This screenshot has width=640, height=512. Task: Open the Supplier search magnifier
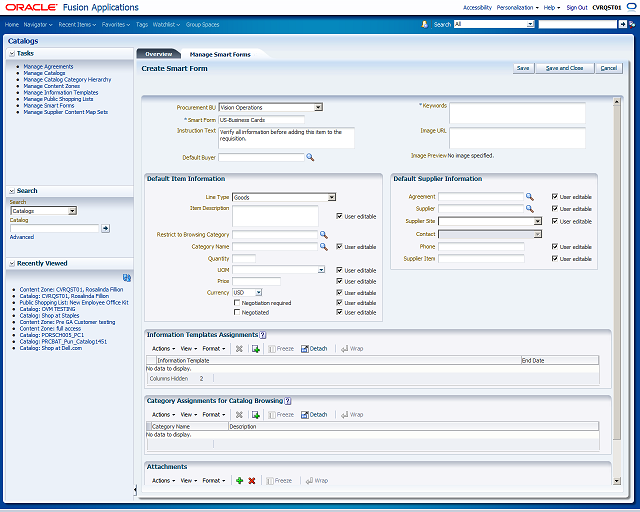pyautogui.click(x=529, y=209)
